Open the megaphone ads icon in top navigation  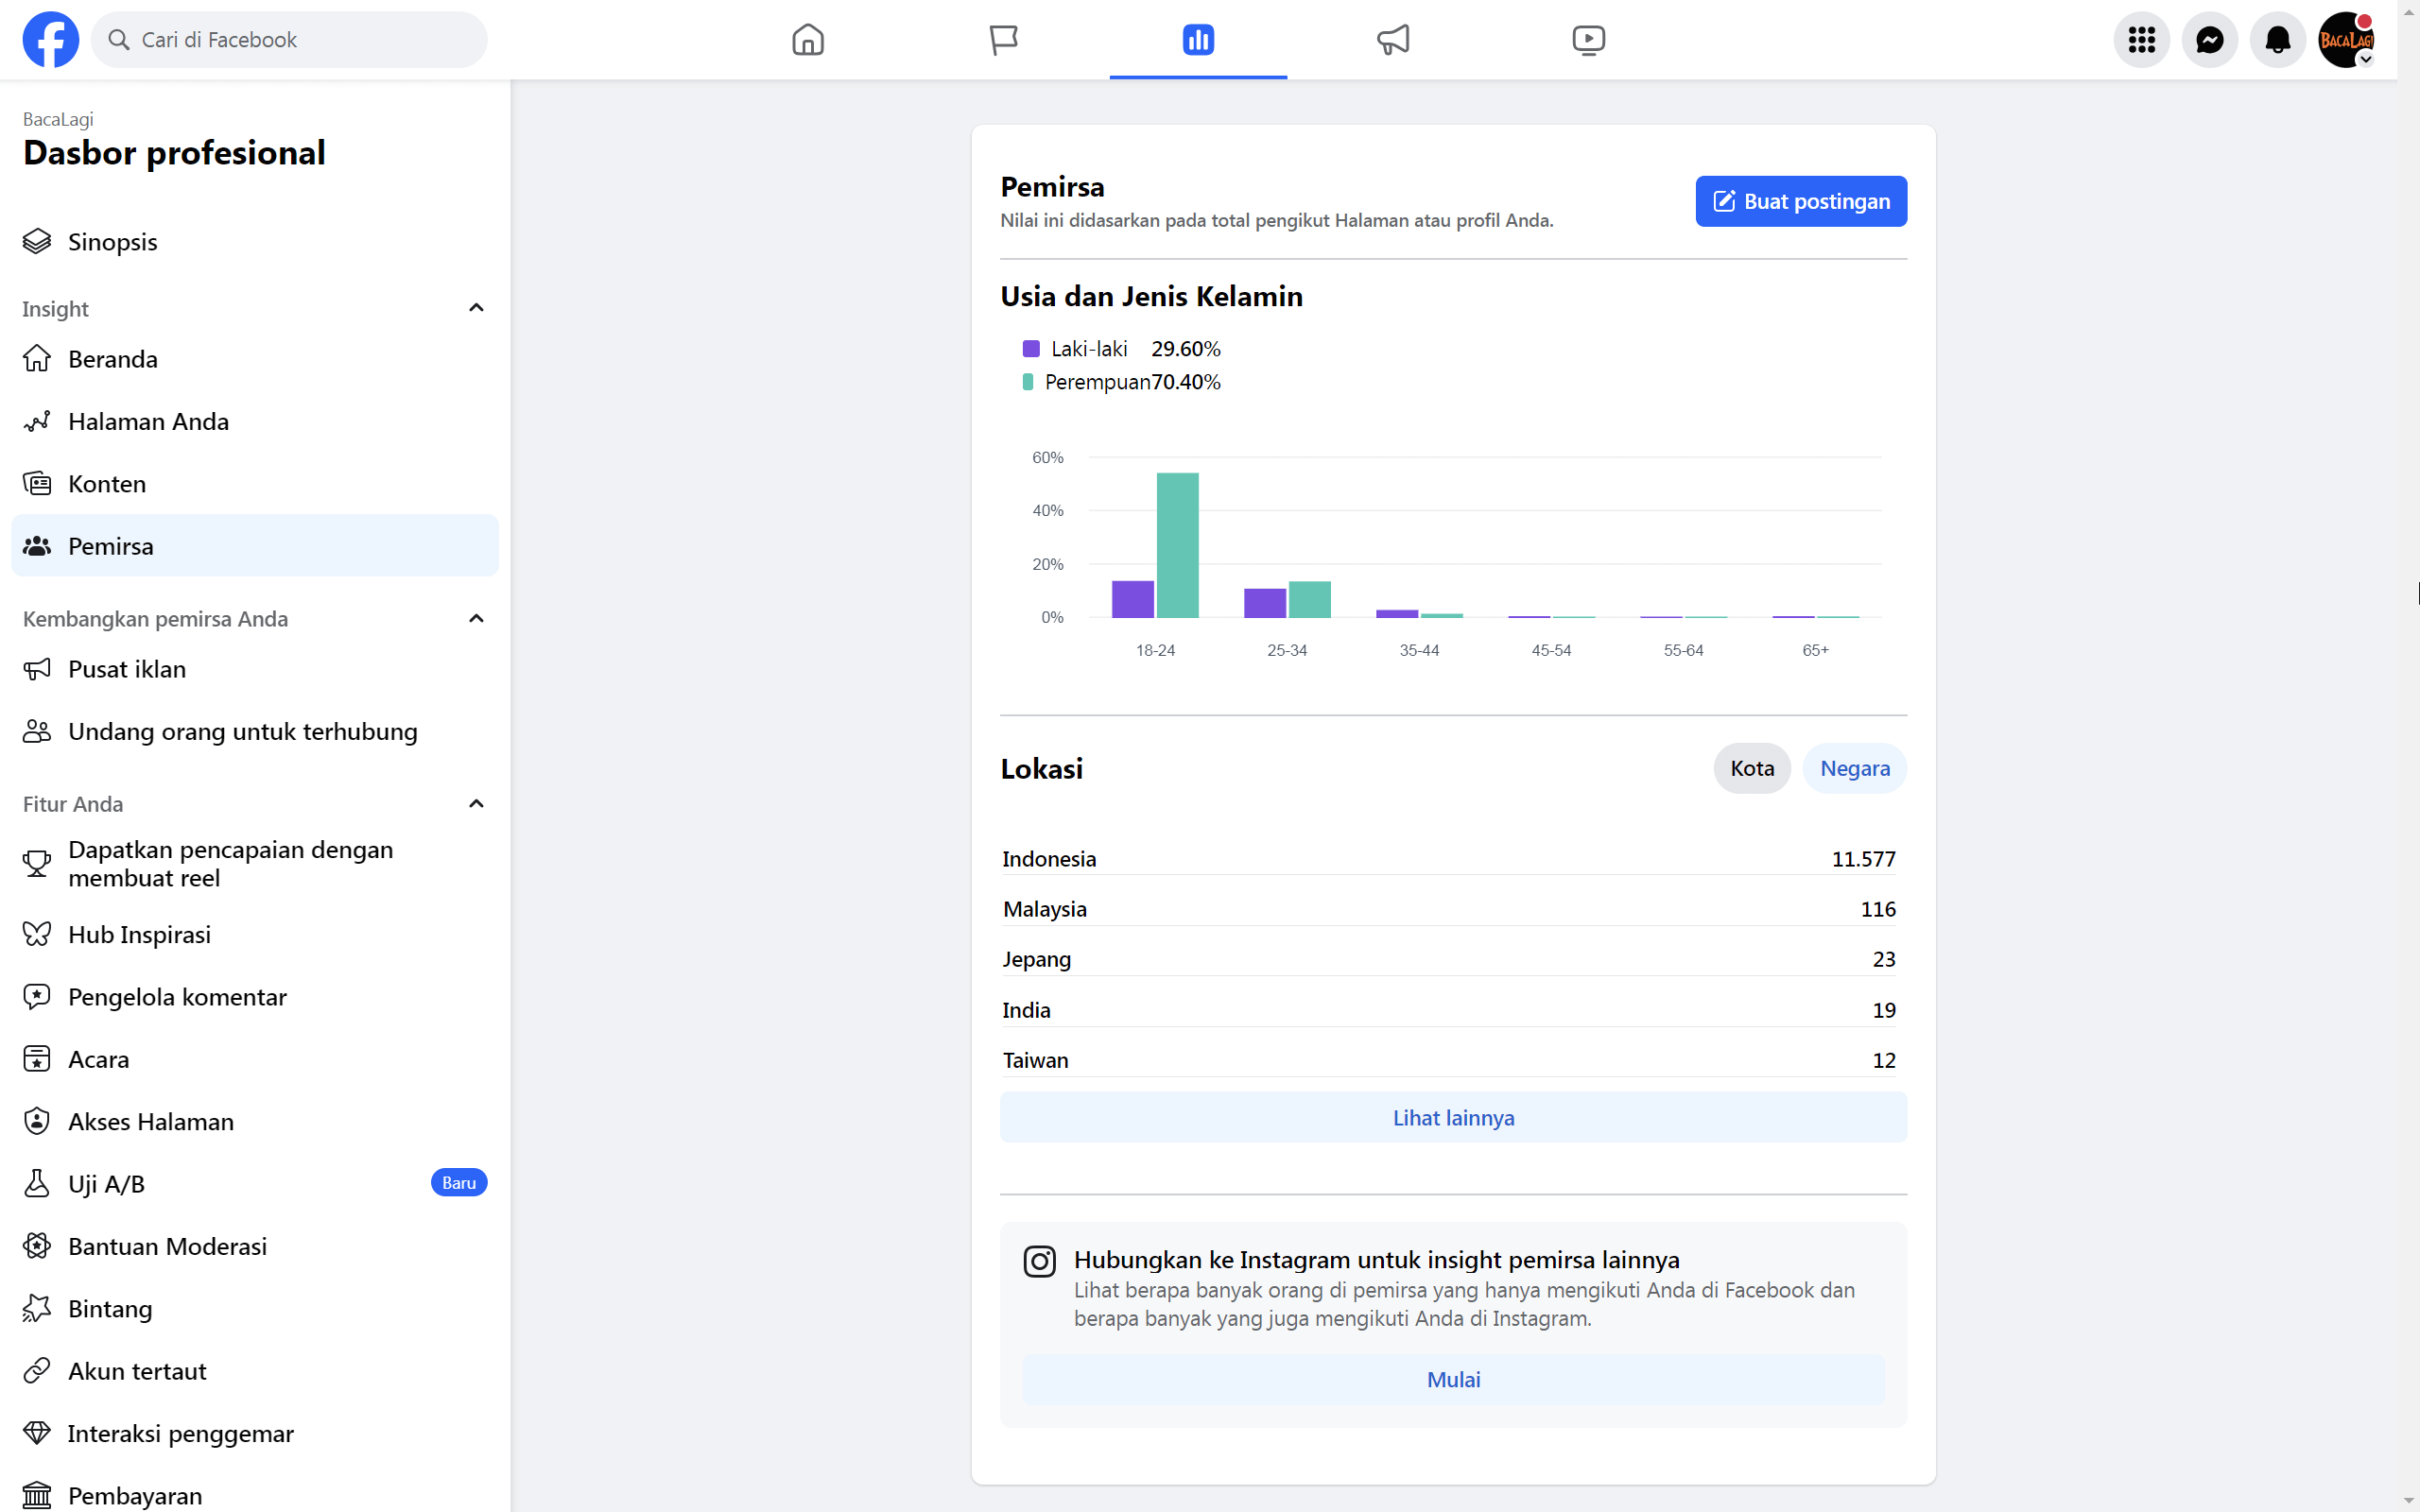coord(1392,40)
